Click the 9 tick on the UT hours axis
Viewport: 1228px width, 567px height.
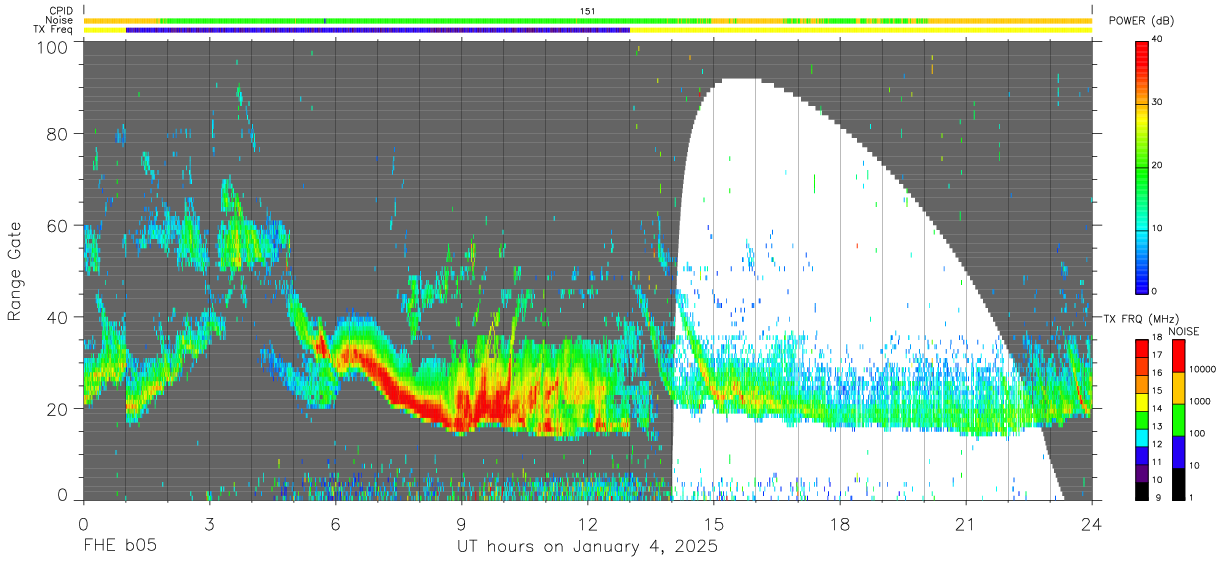[x=461, y=524]
